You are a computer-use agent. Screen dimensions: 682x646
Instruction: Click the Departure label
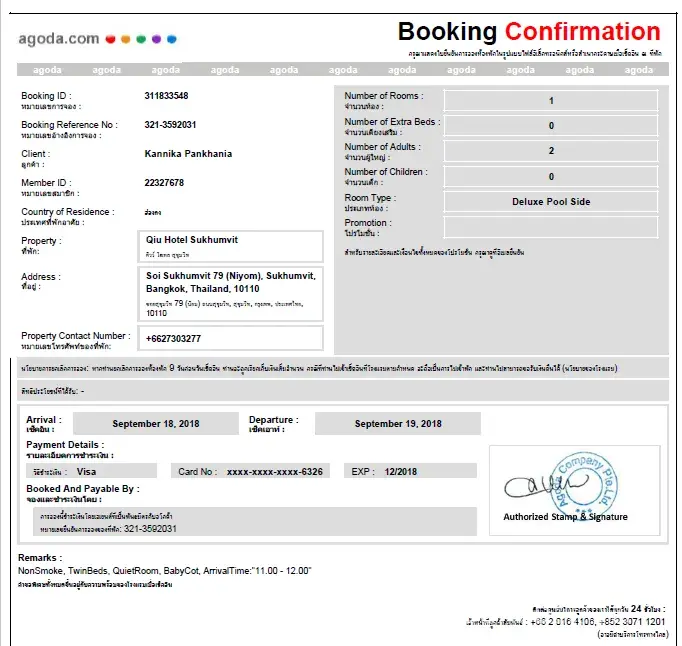(x=274, y=420)
